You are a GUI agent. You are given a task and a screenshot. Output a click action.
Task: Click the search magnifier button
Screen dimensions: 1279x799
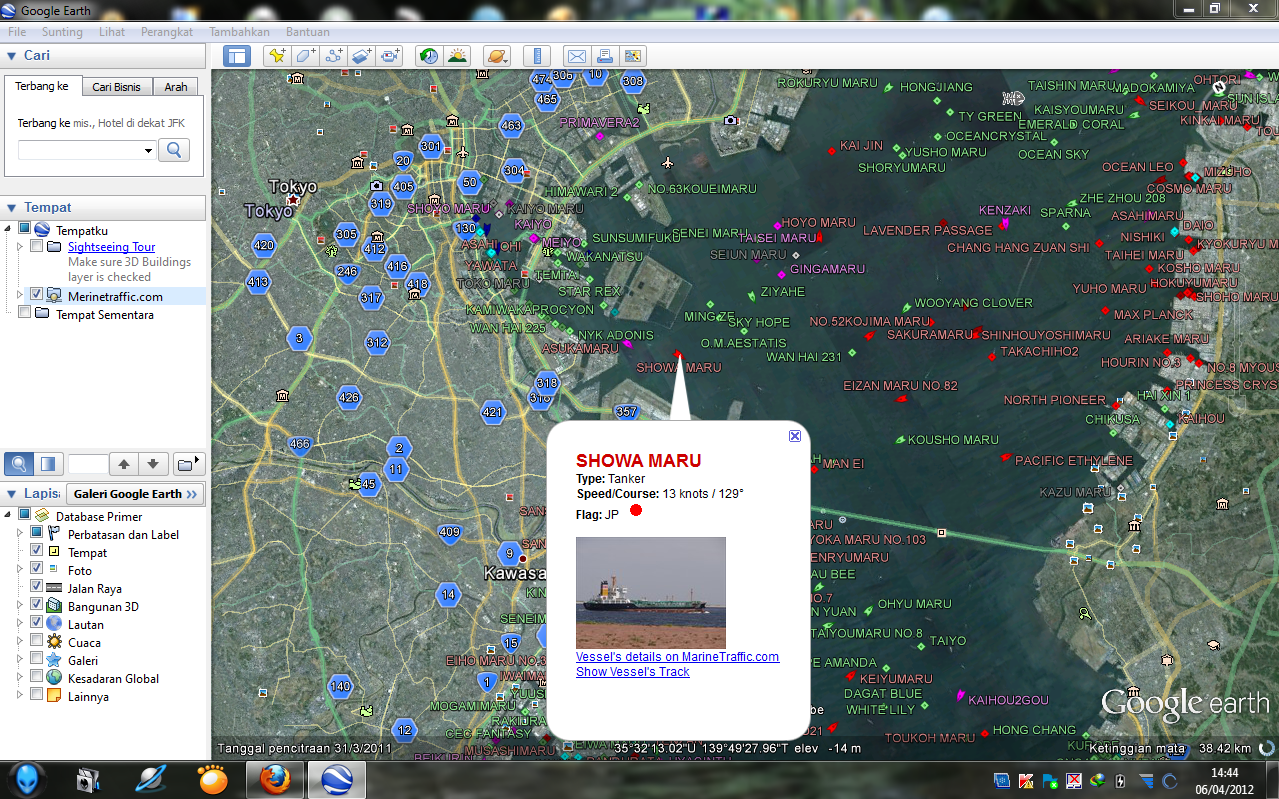[174, 150]
